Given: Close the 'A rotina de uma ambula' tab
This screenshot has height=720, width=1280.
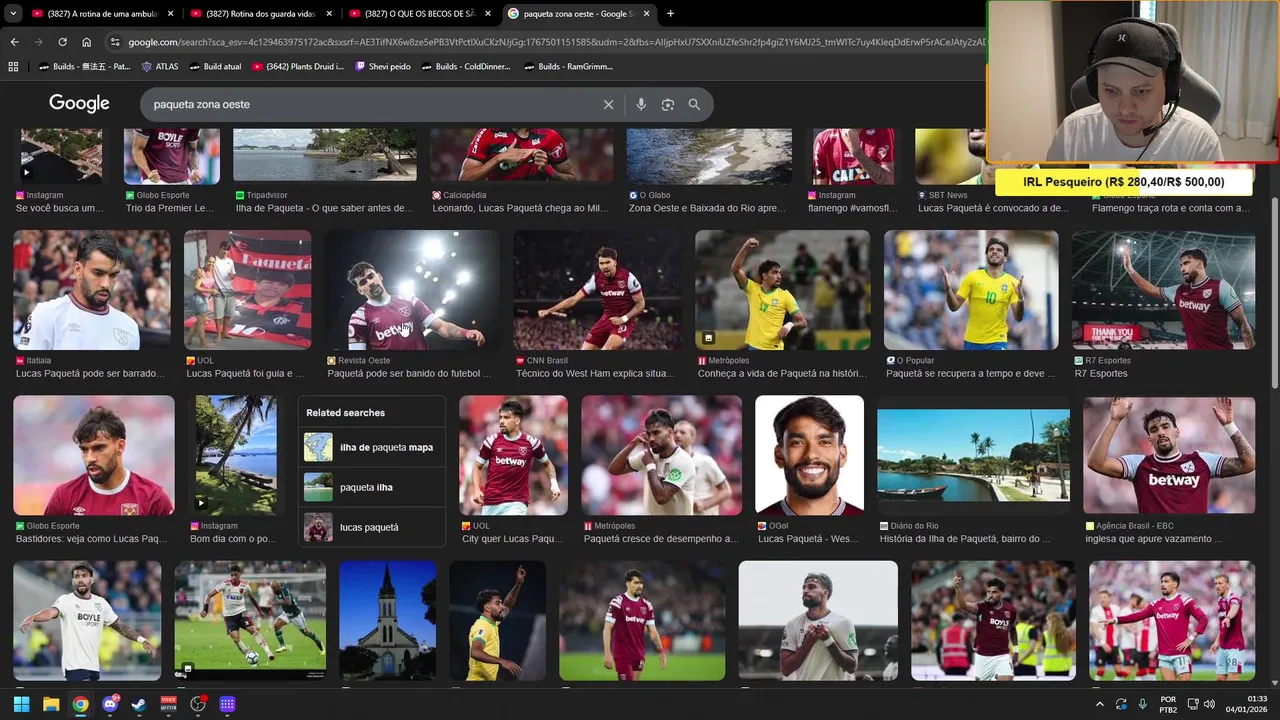Looking at the screenshot, I should point(170,14).
